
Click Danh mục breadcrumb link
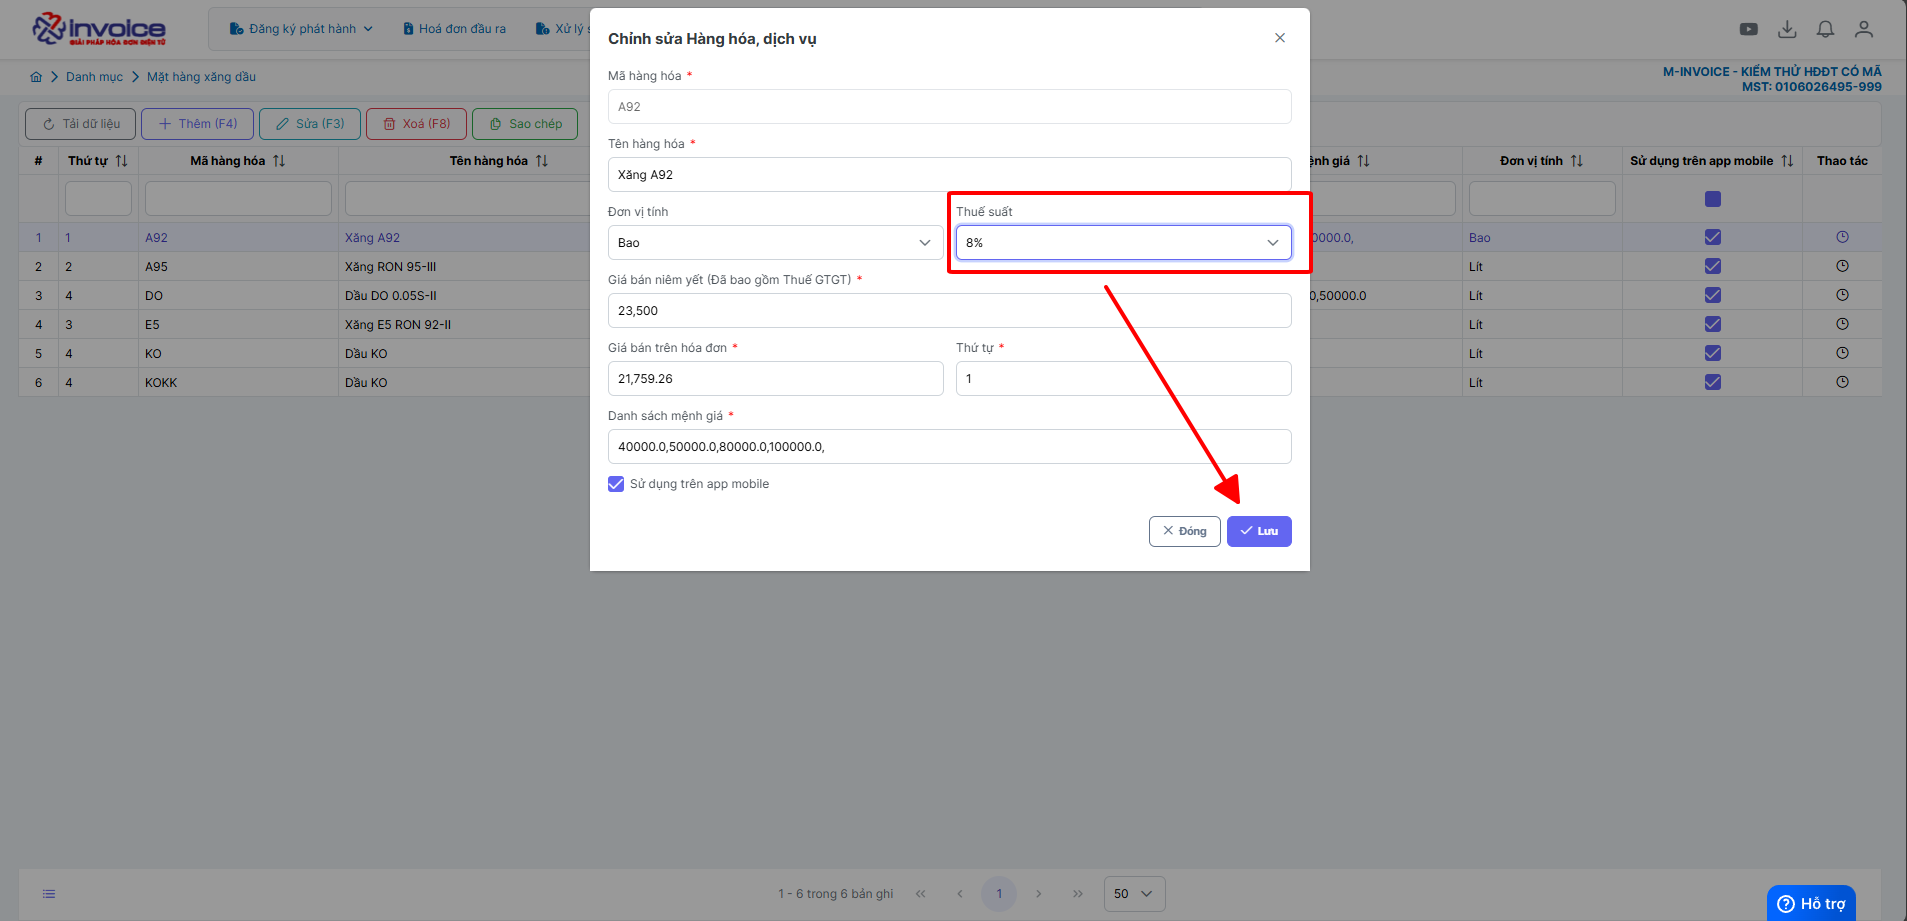95,77
